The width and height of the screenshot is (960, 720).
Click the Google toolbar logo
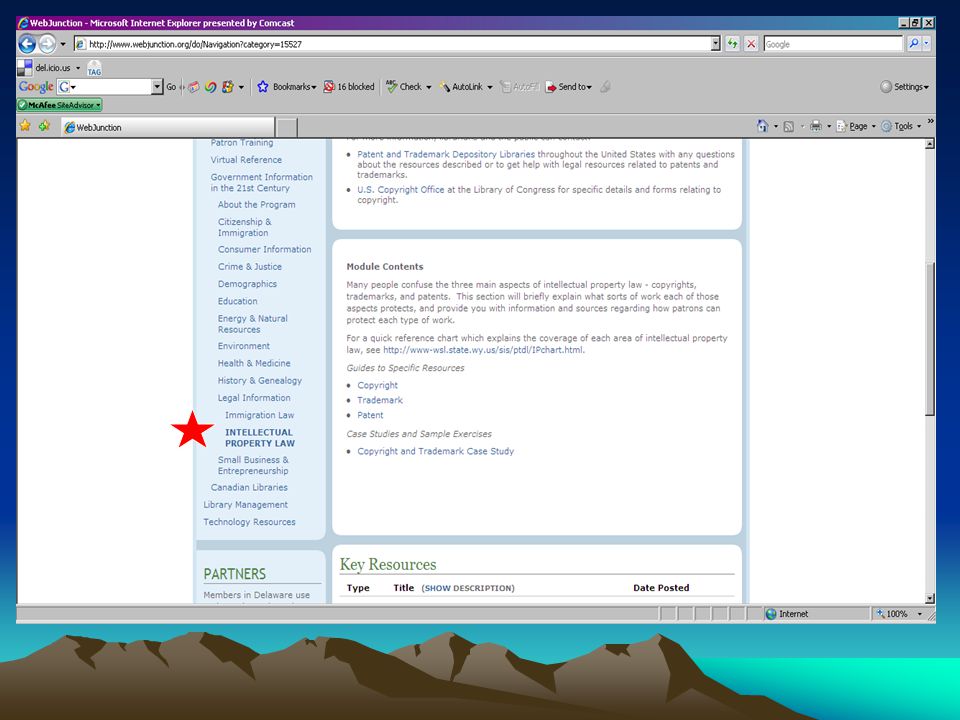coord(36,87)
